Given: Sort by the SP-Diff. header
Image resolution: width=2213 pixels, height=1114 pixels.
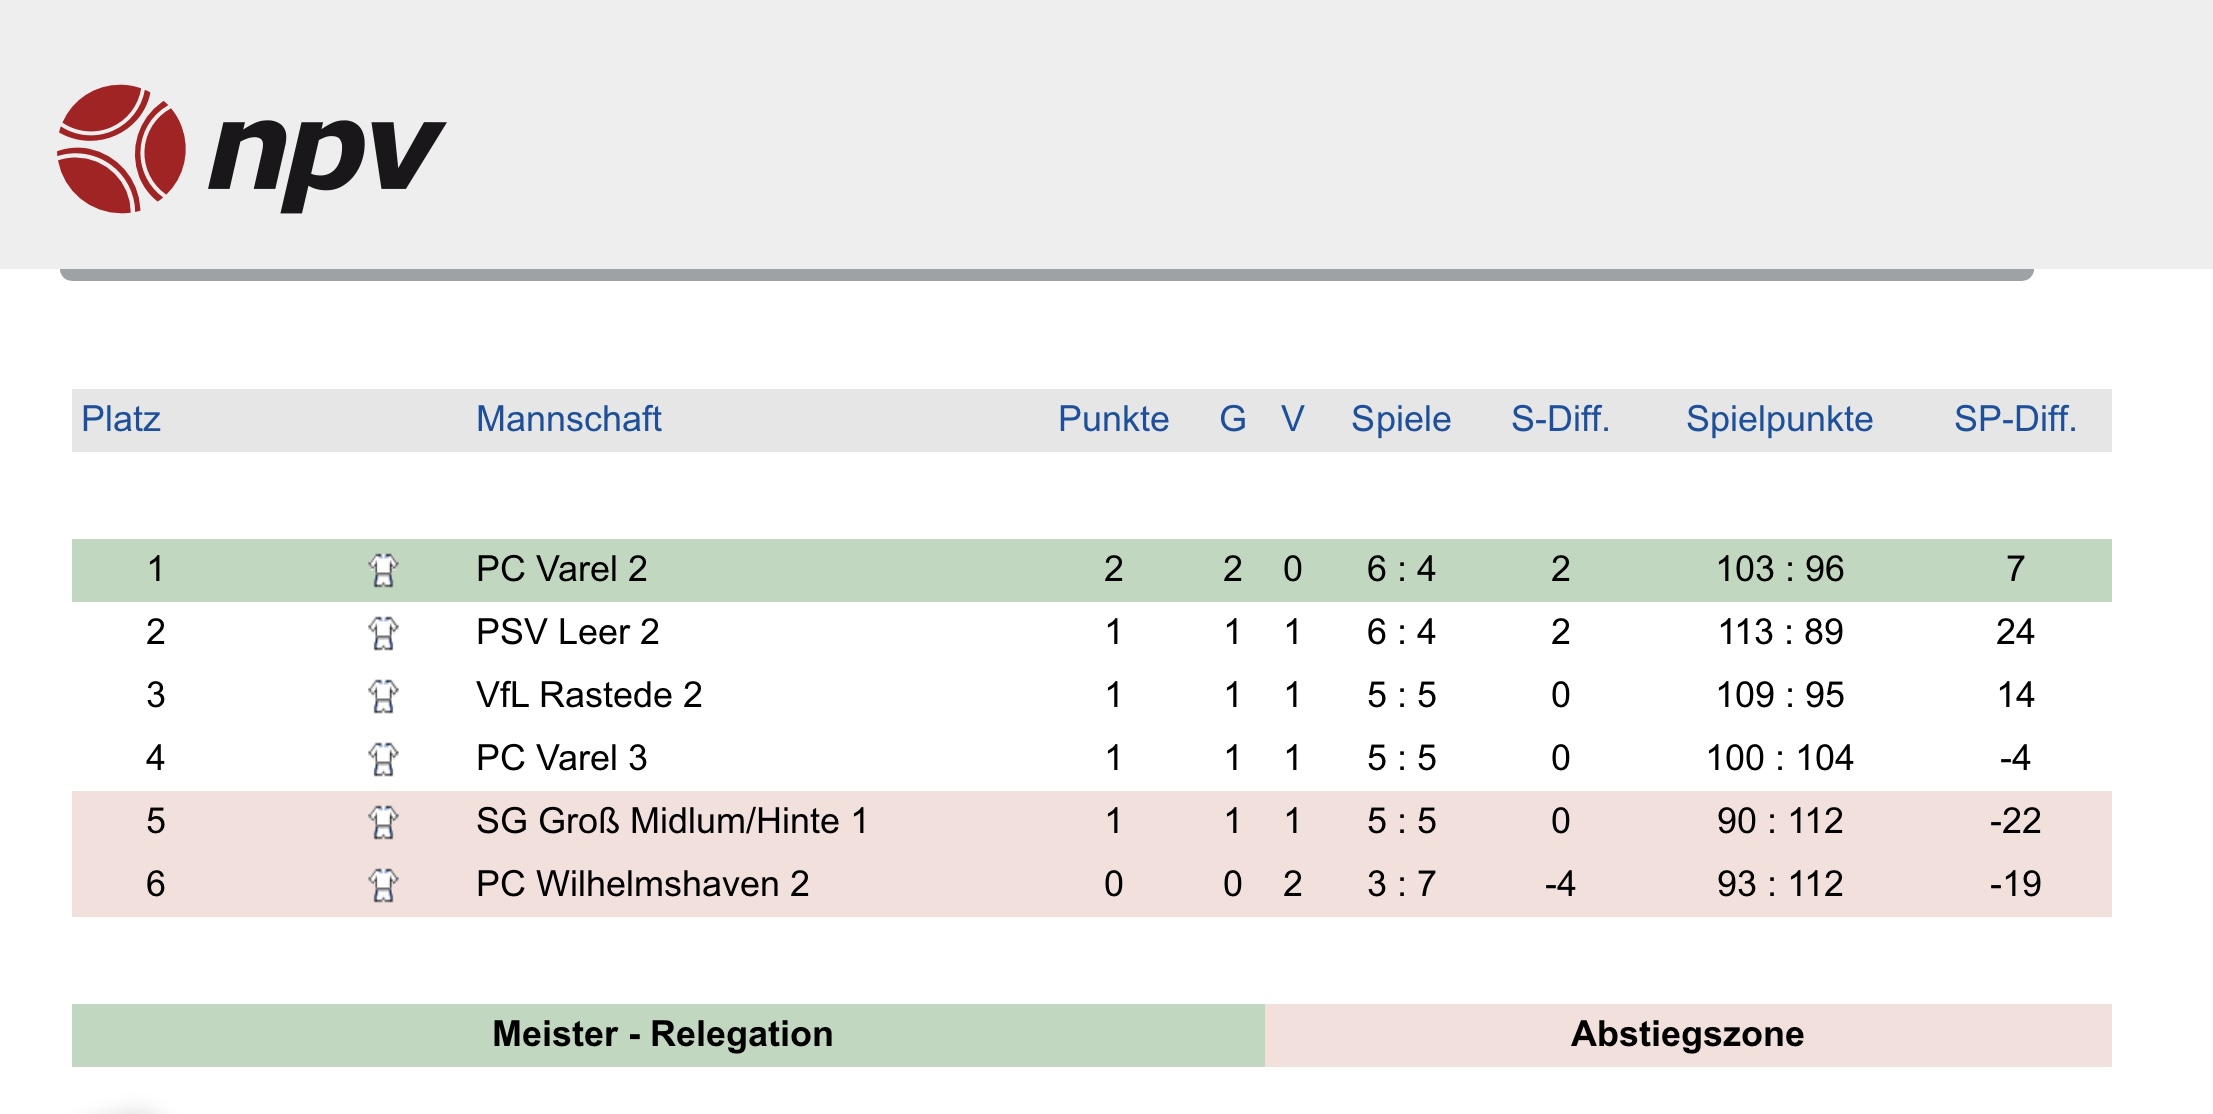Looking at the screenshot, I should [2015, 419].
